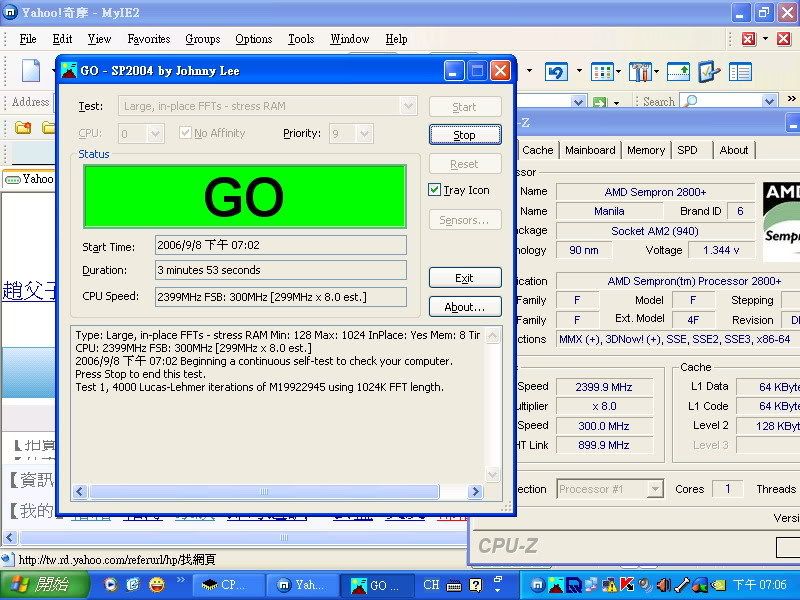
Task: Click the Exit button
Action: pyautogui.click(x=465, y=278)
